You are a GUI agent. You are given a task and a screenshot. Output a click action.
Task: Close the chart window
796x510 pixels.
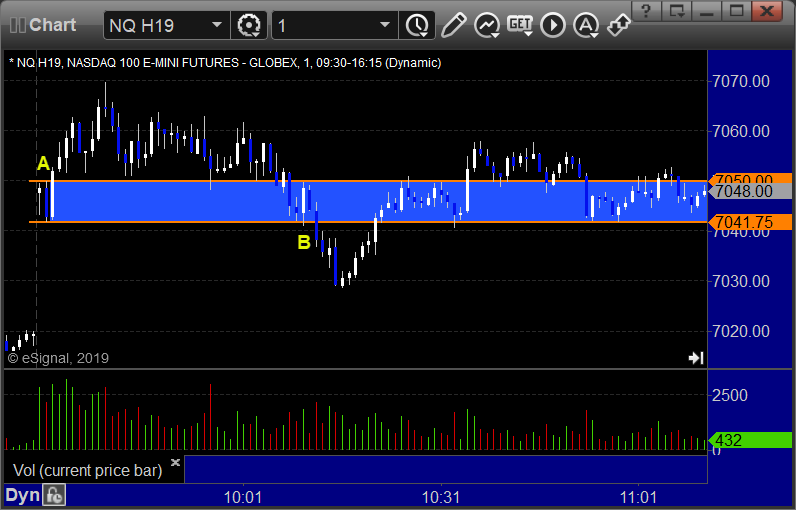[x=767, y=11]
